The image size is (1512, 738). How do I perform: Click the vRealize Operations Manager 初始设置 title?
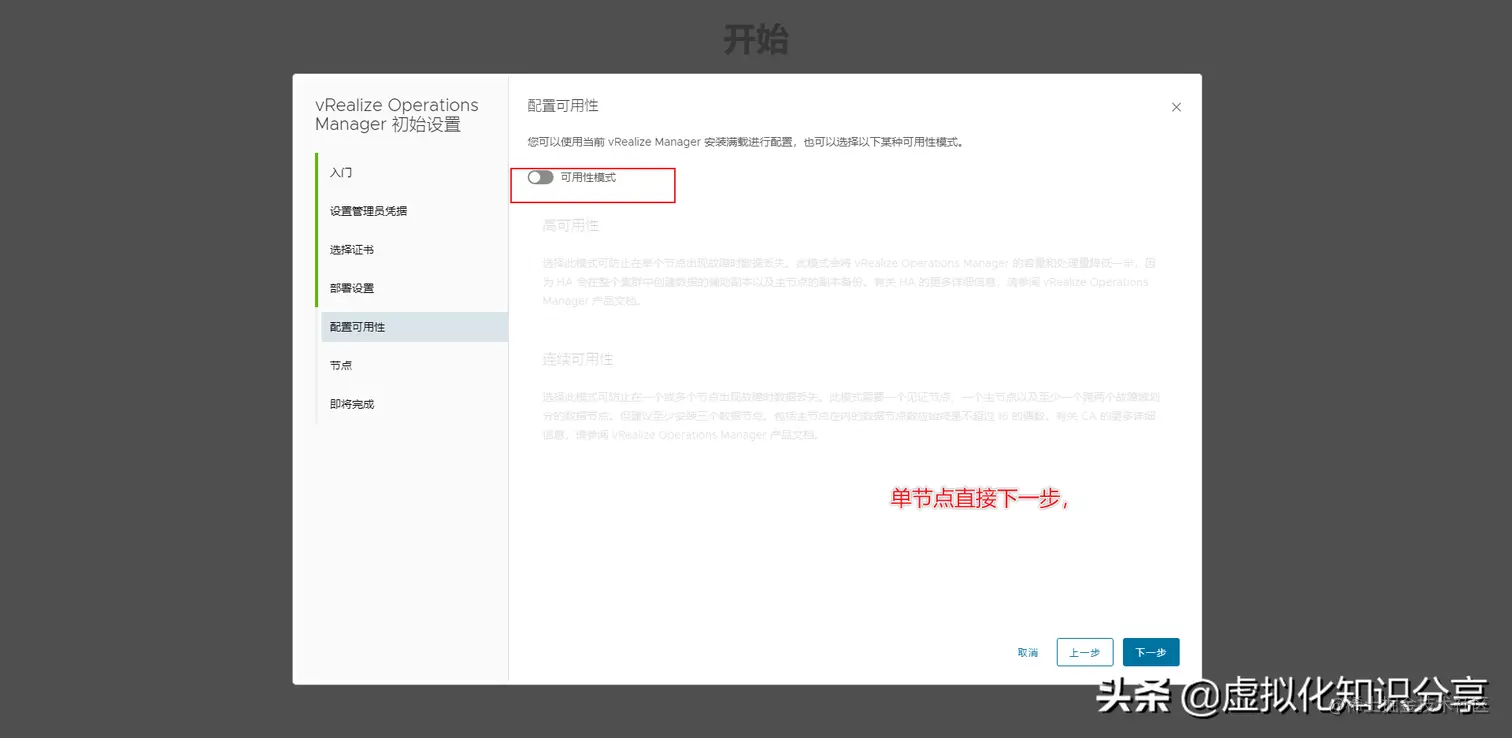tap(397, 114)
